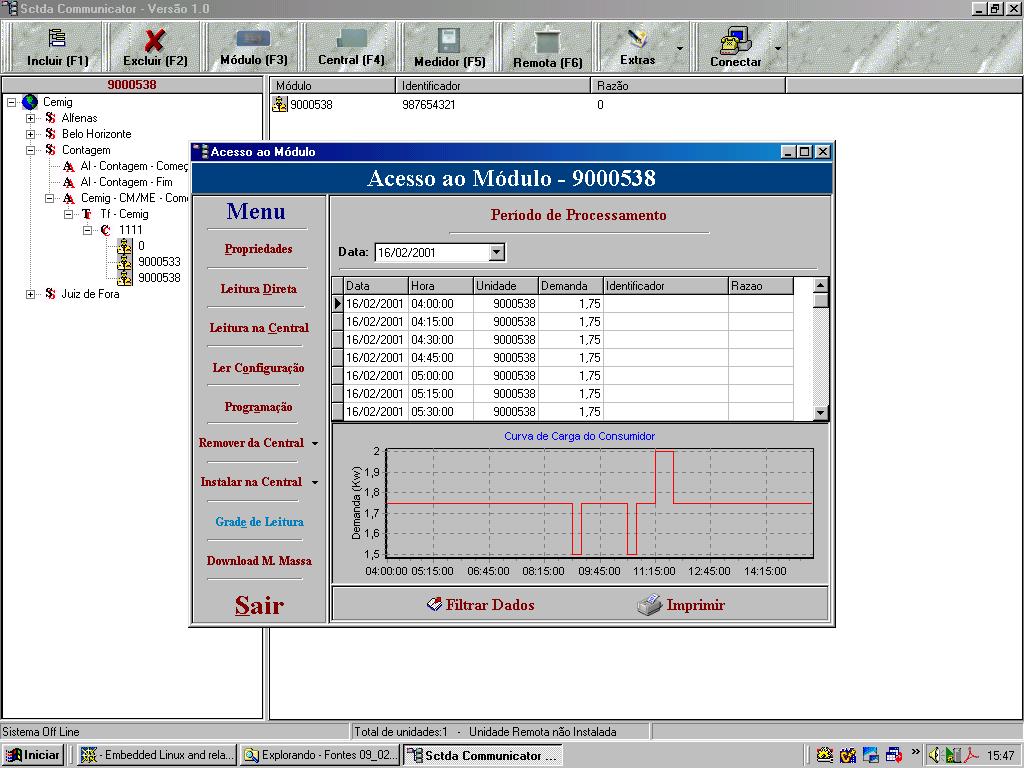The image size is (1024, 768).
Task: Click the icon of tree module 9000538
Action: pyautogui.click(x=124, y=278)
